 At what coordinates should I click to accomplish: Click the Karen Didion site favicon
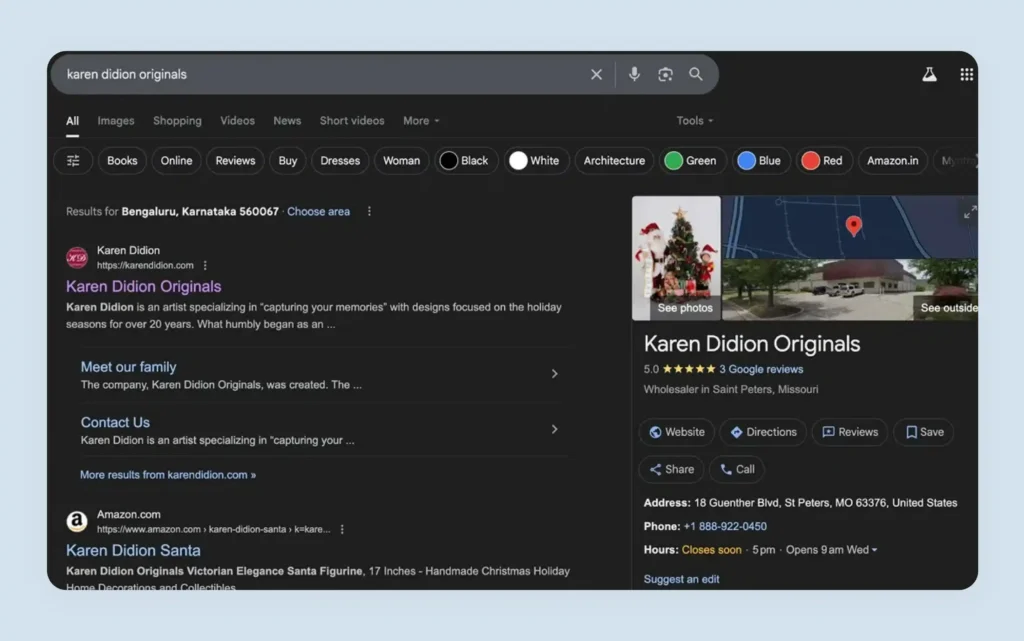coord(77,257)
